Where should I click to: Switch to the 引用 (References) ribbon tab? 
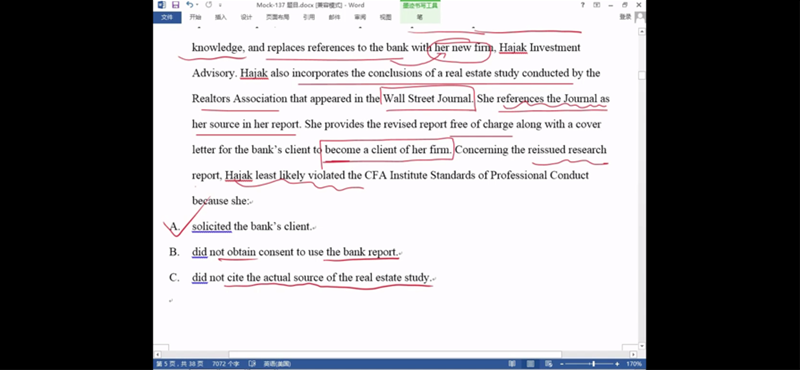coord(309,17)
